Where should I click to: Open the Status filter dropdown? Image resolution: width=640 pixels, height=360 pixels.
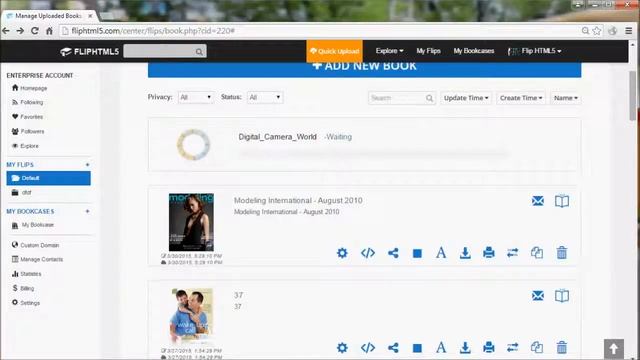(x=265, y=97)
